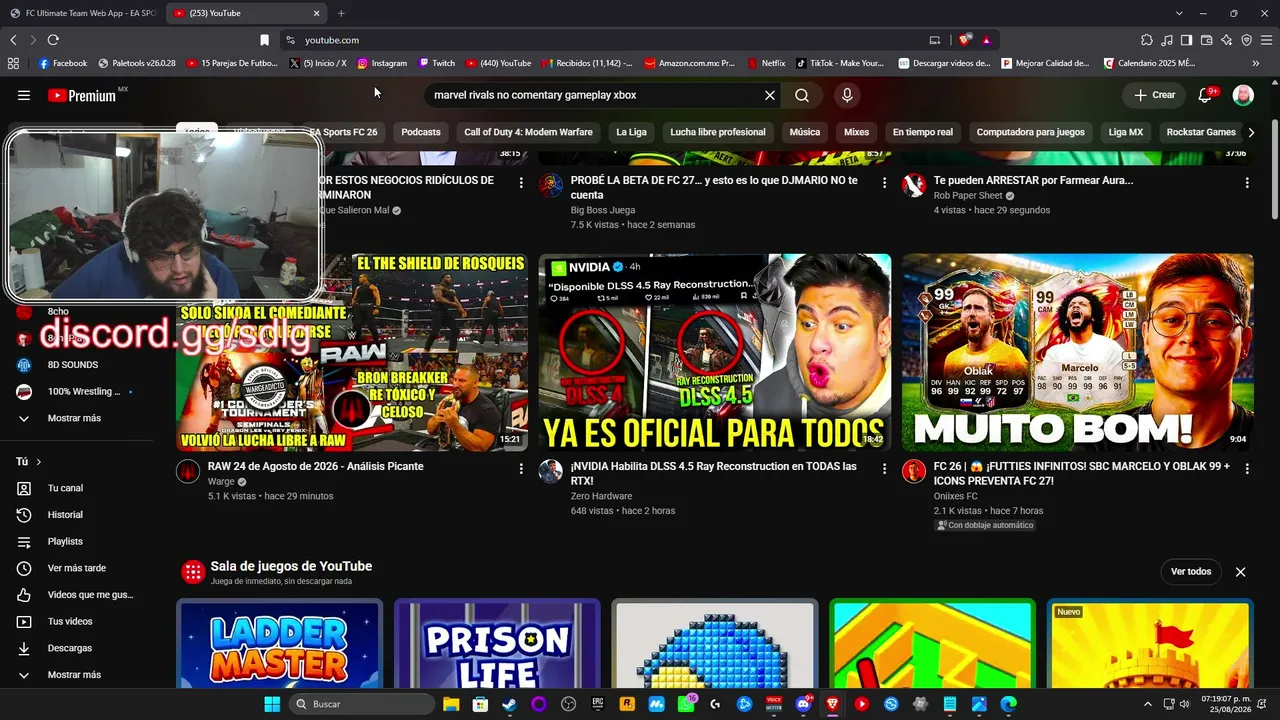
Task: Open the Crear video menu
Action: 1154,95
